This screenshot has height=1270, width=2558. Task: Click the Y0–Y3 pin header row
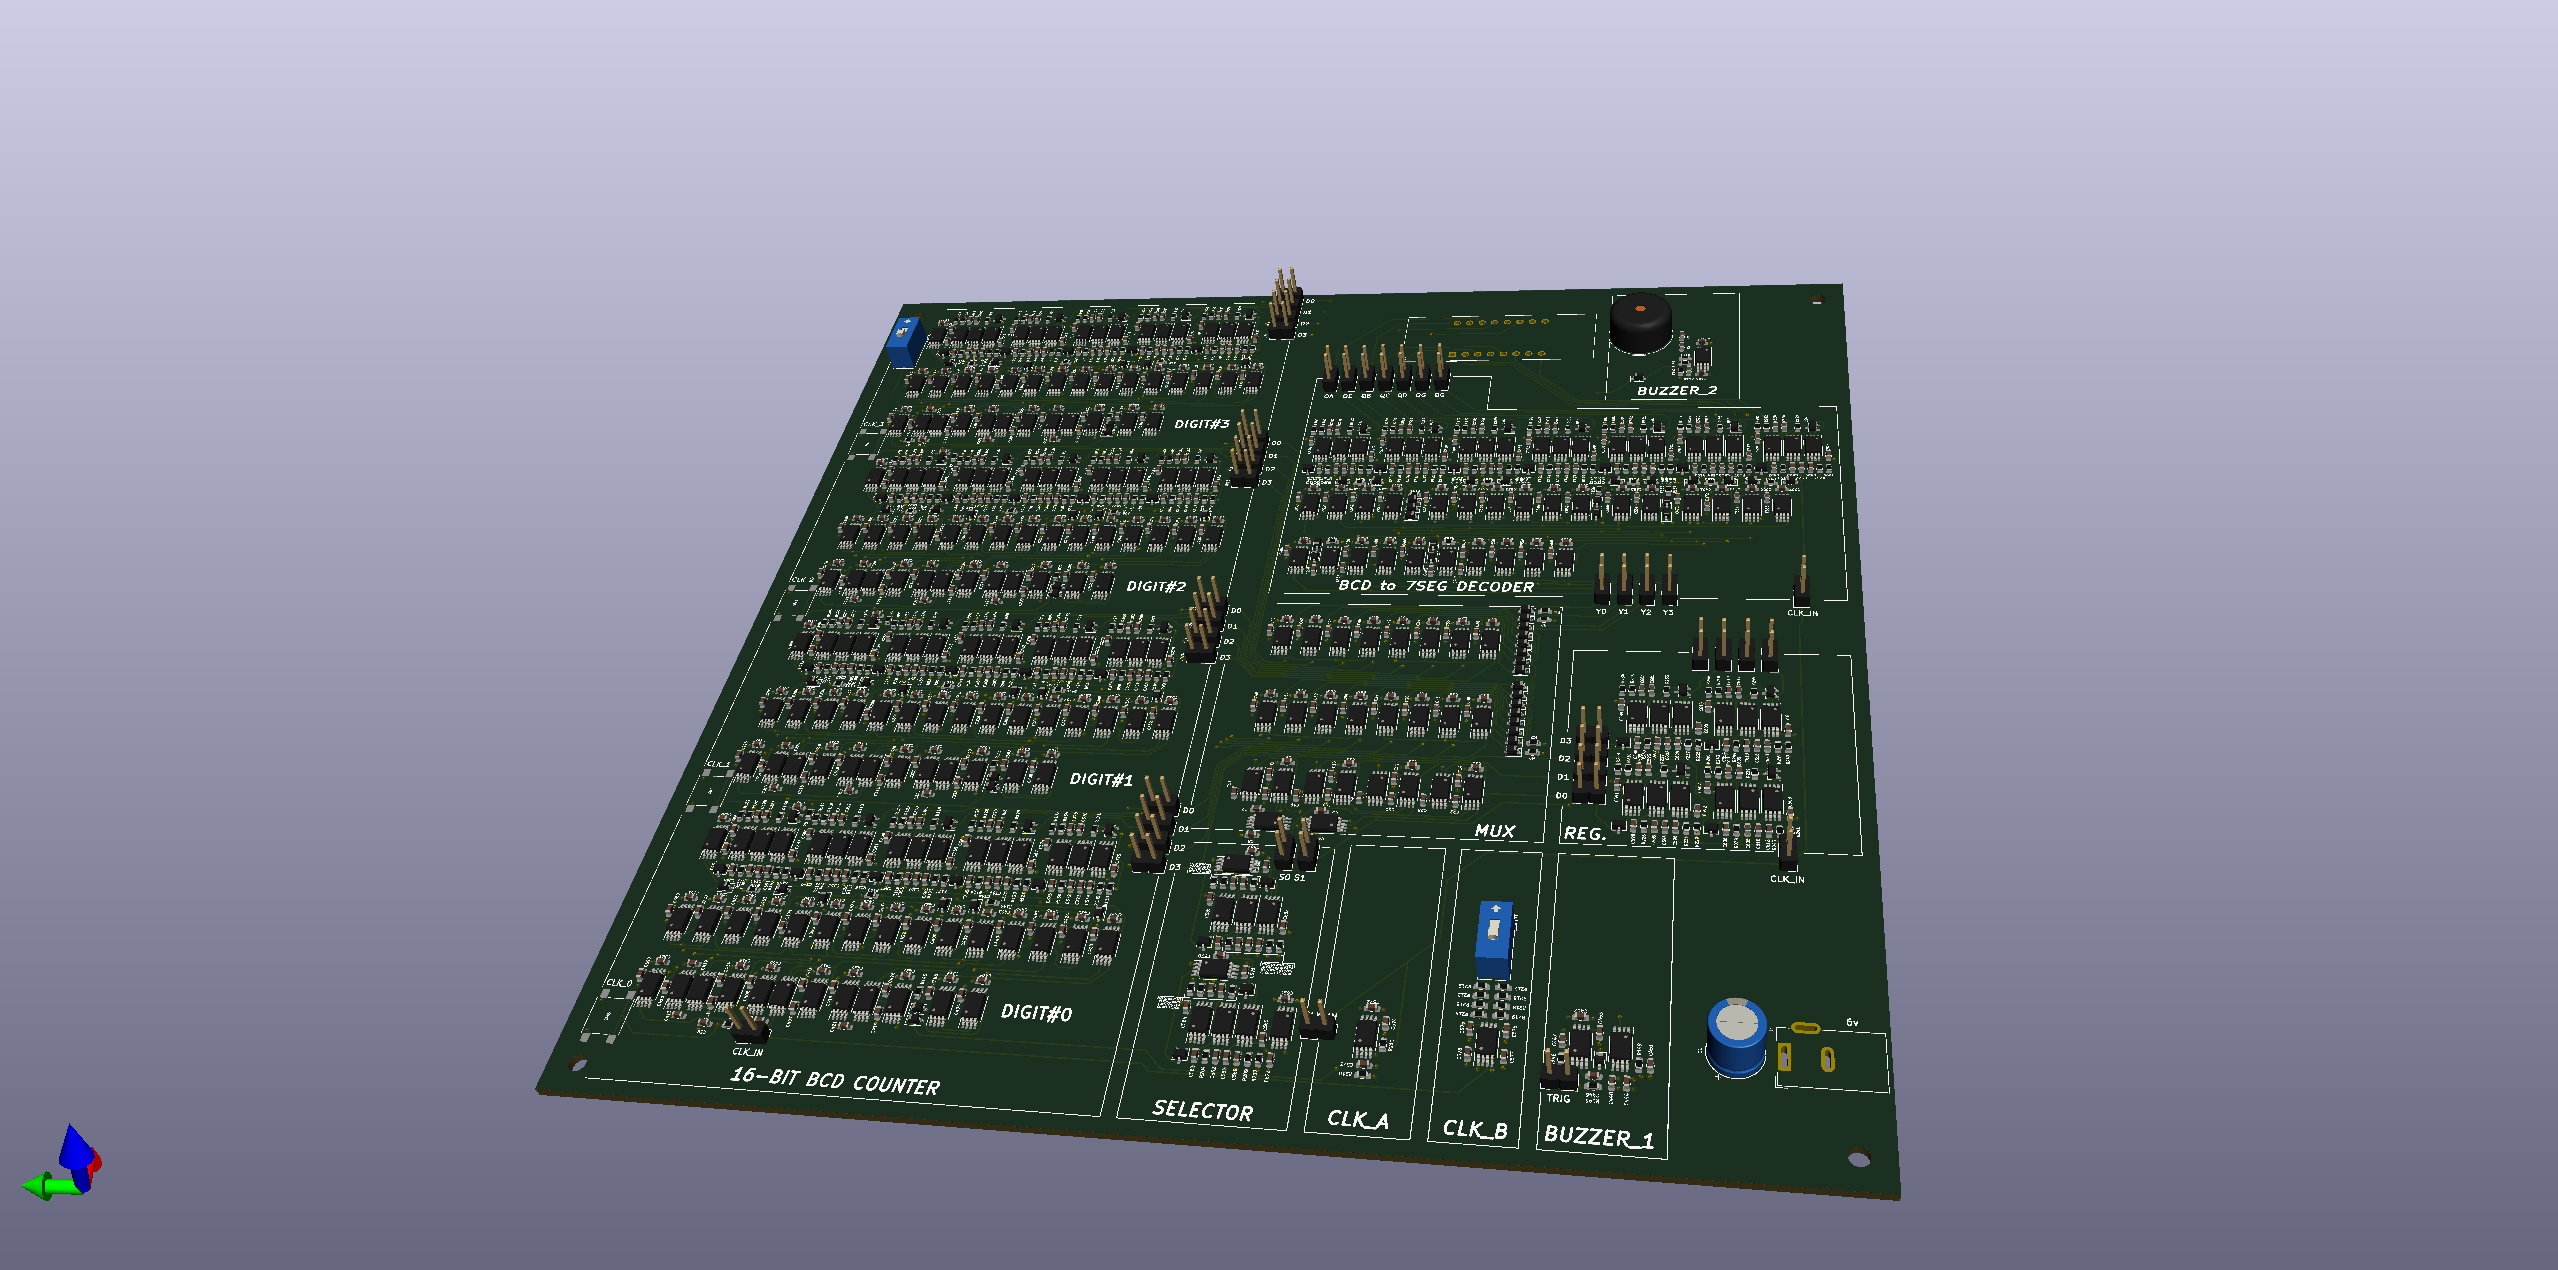[1635, 580]
